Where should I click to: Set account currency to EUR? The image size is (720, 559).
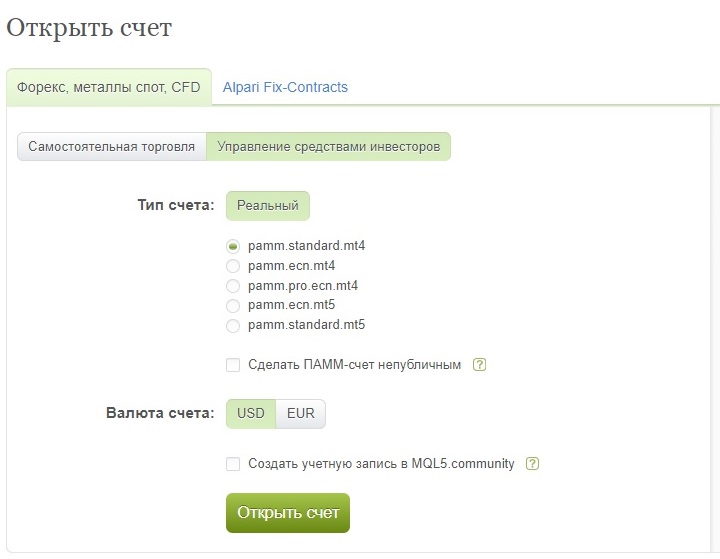tap(300, 414)
